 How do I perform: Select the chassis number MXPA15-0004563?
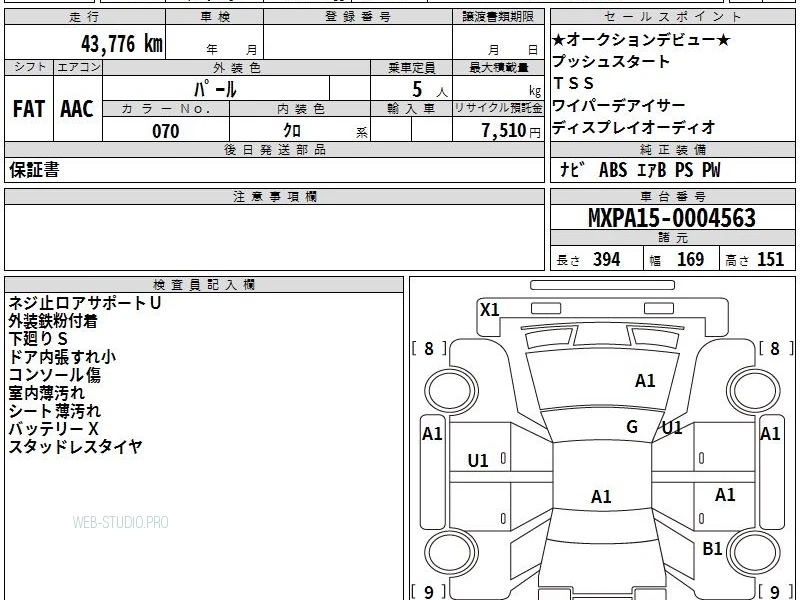coord(672,218)
